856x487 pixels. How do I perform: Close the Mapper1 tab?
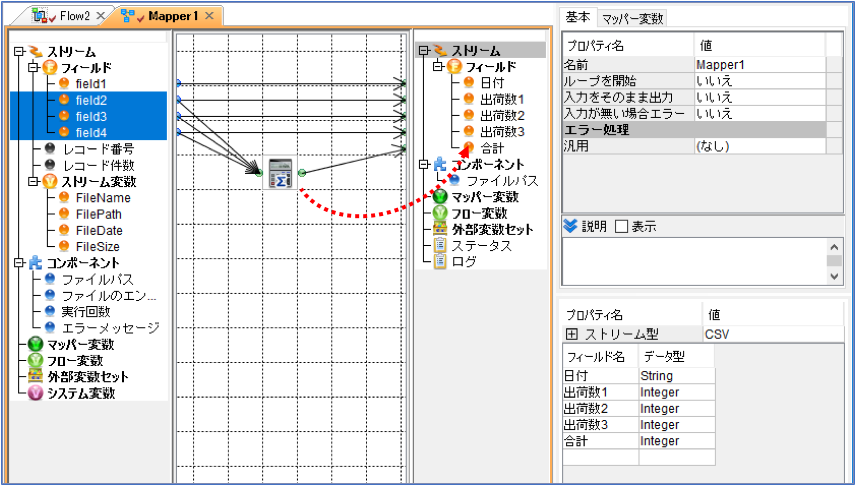click(209, 16)
